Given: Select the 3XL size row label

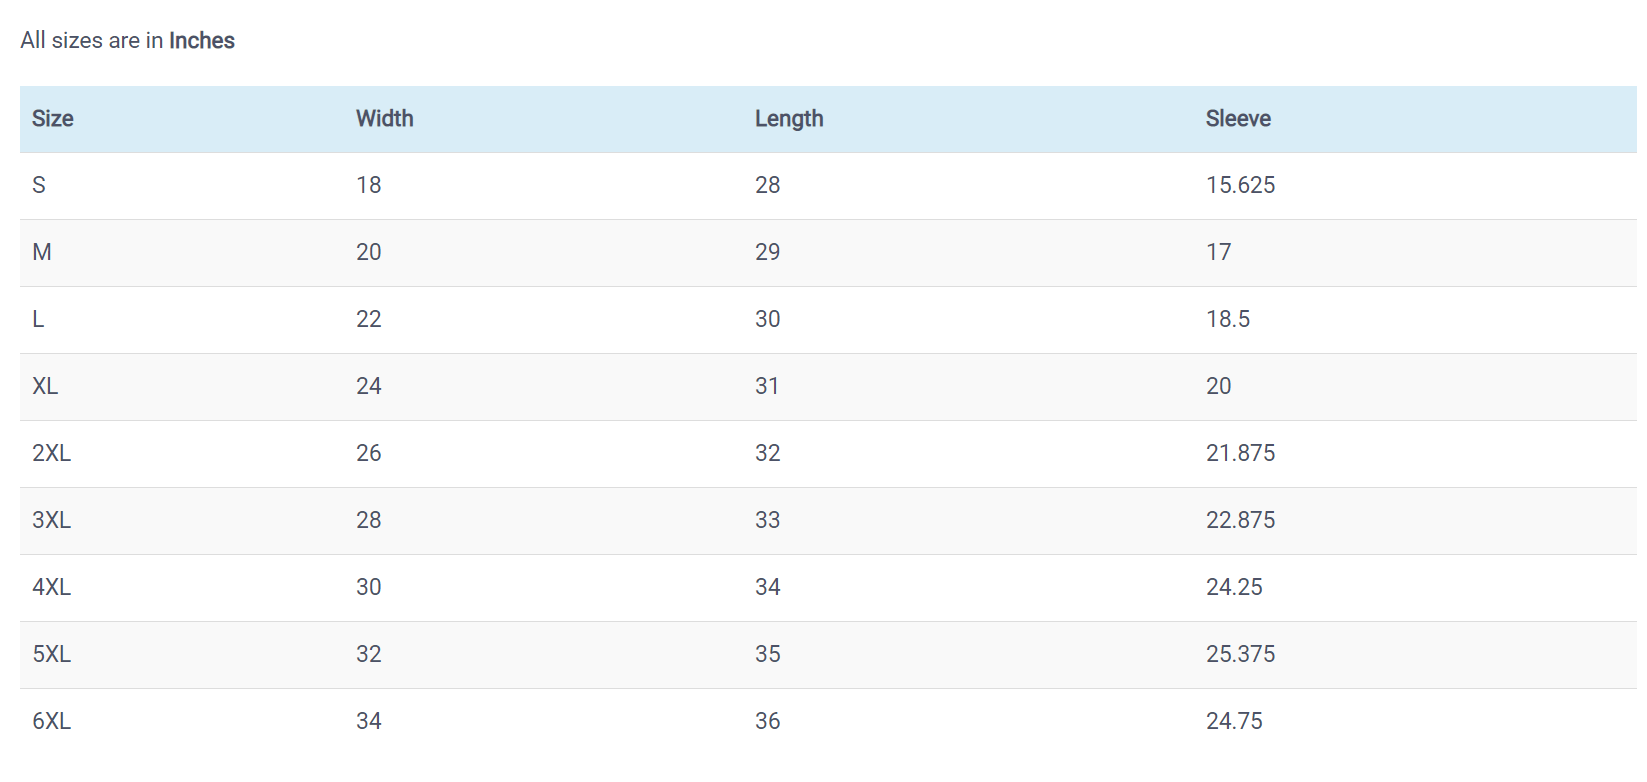Looking at the screenshot, I should [52, 520].
